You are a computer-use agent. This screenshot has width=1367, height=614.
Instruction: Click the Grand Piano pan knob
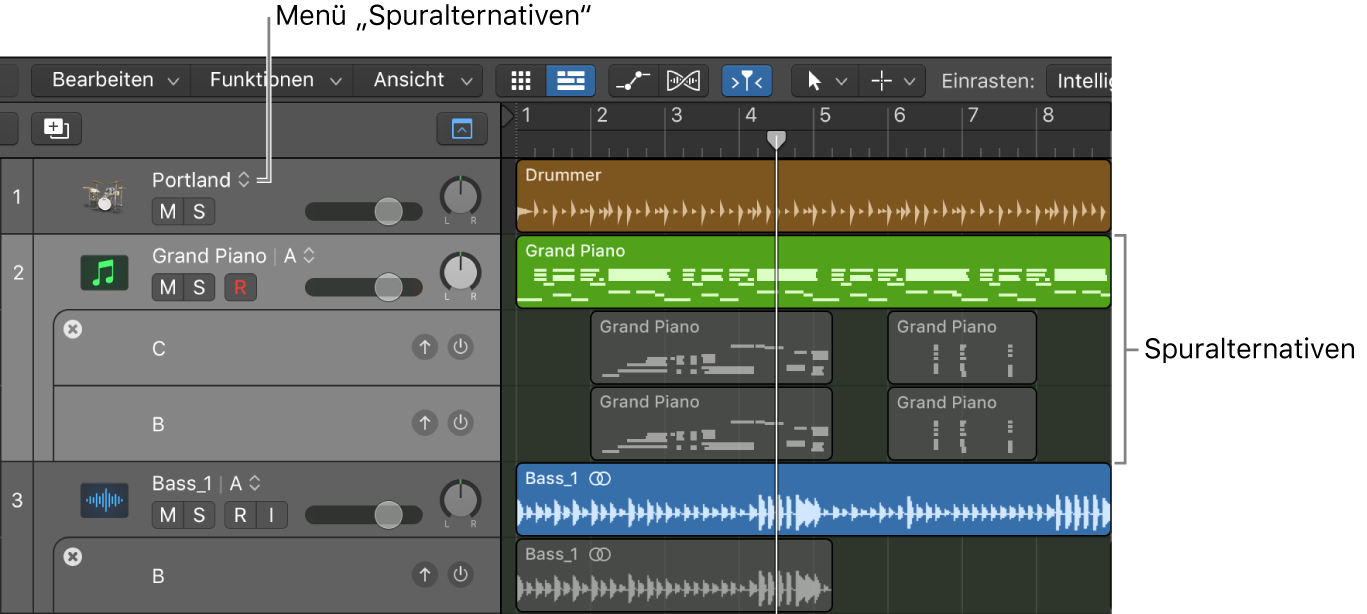[x=459, y=273]
